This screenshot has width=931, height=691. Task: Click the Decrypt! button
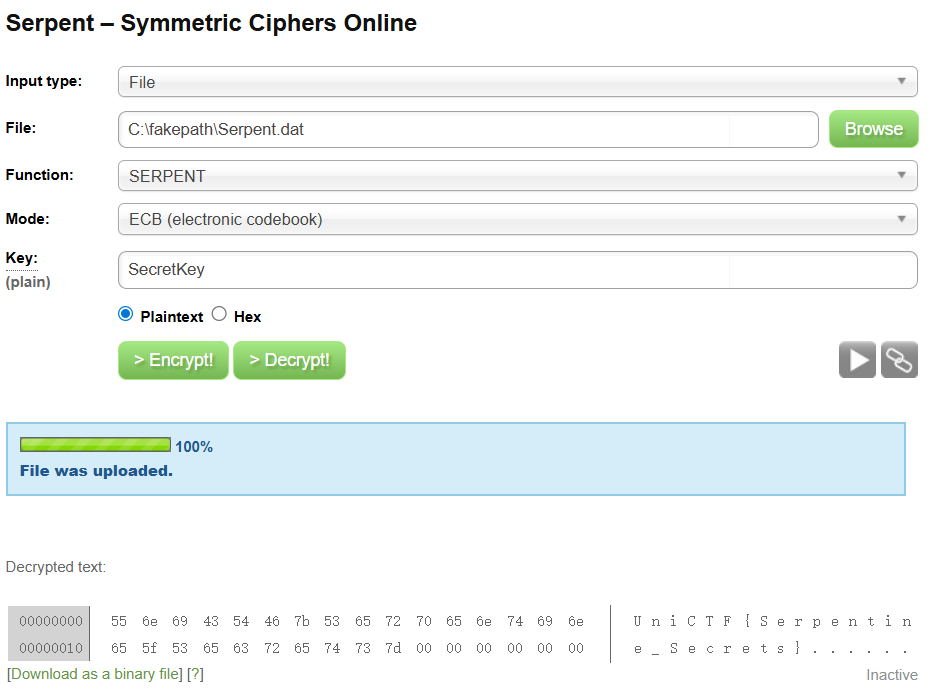click(289, 360)
